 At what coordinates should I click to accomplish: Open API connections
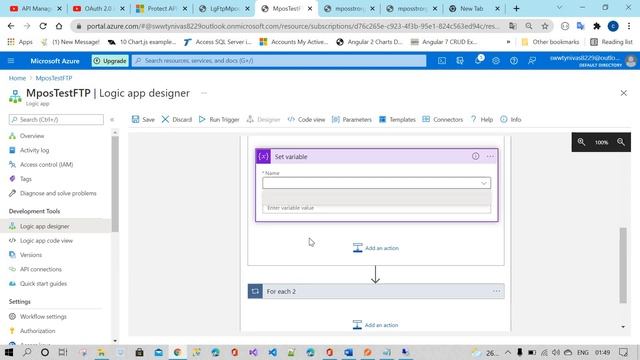coord(40,269)
